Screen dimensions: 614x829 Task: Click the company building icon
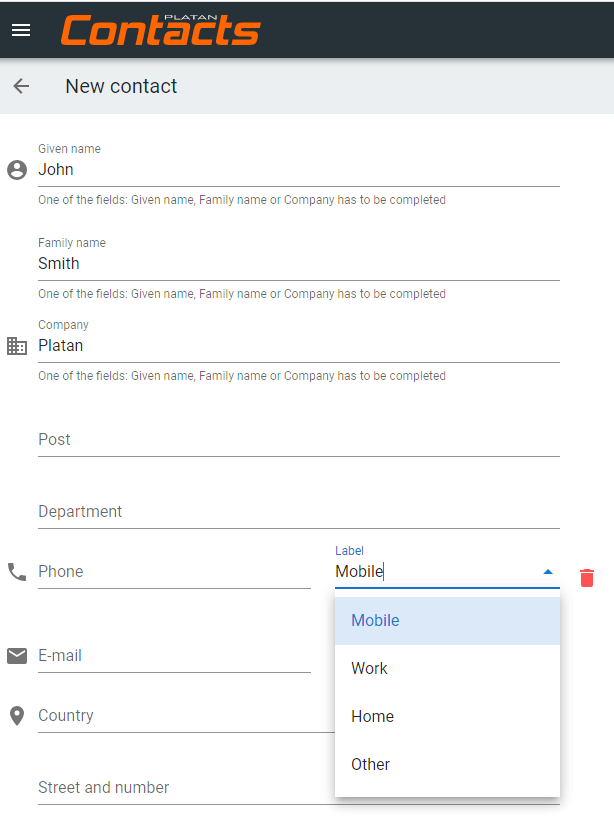coord(17,346)
